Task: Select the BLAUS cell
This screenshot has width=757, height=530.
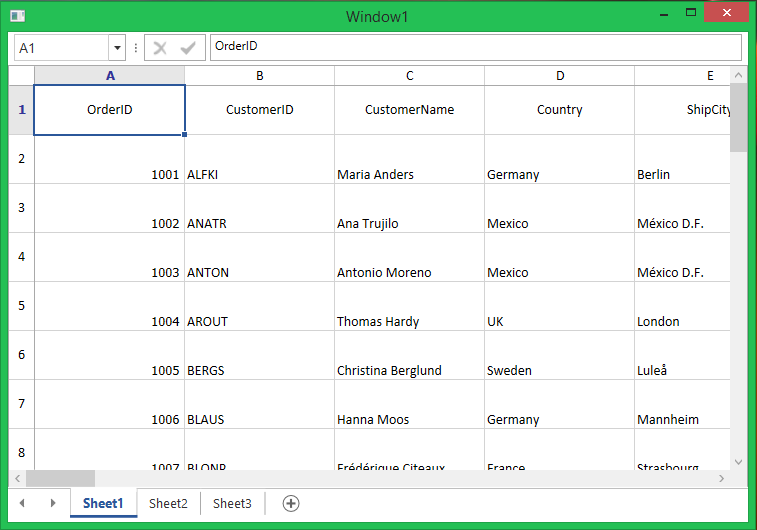Action: [260, 404]
